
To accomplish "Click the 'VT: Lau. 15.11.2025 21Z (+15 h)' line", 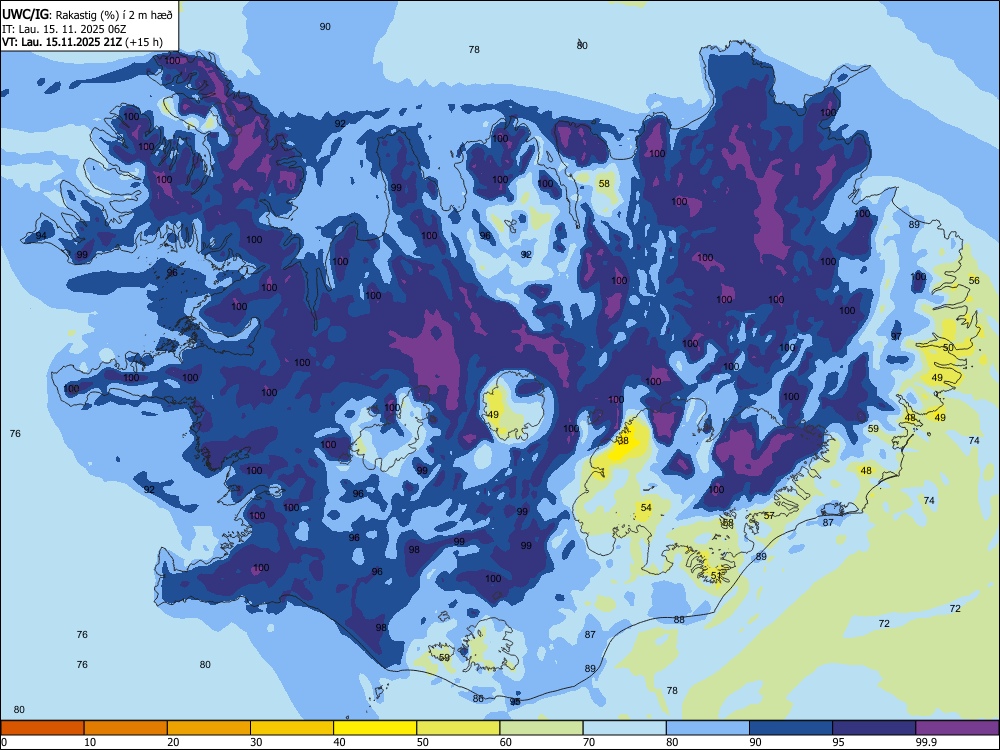I will [x=82, y=42].
